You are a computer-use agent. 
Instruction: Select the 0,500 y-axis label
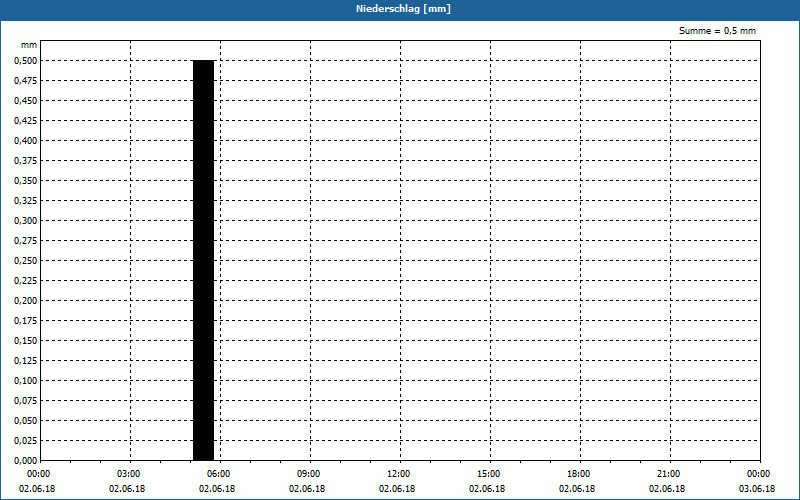26,61
